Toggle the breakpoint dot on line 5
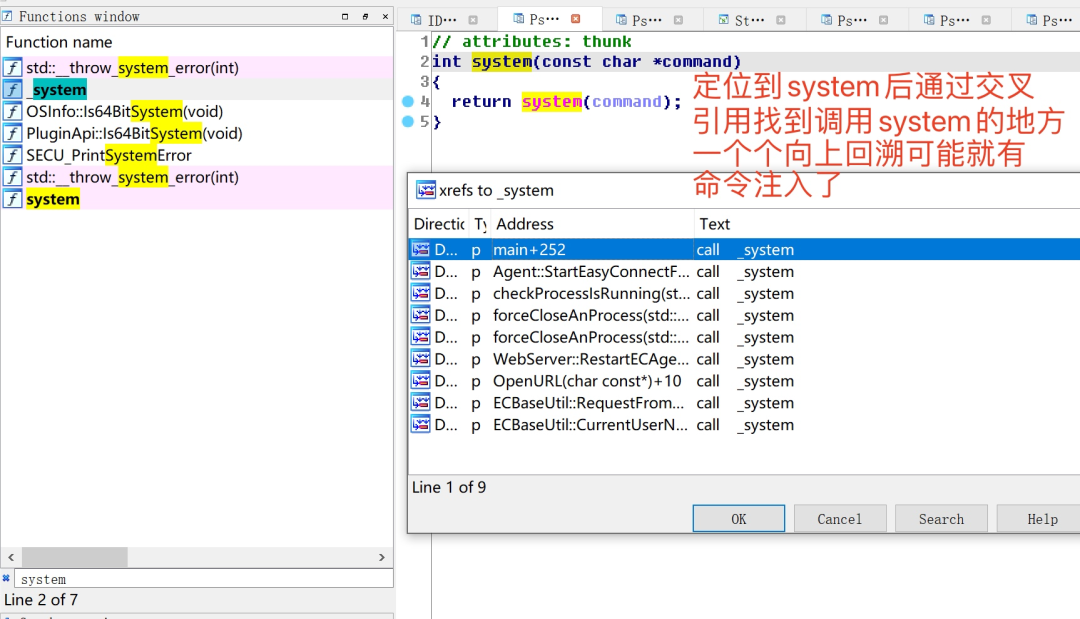 (407, 121)
